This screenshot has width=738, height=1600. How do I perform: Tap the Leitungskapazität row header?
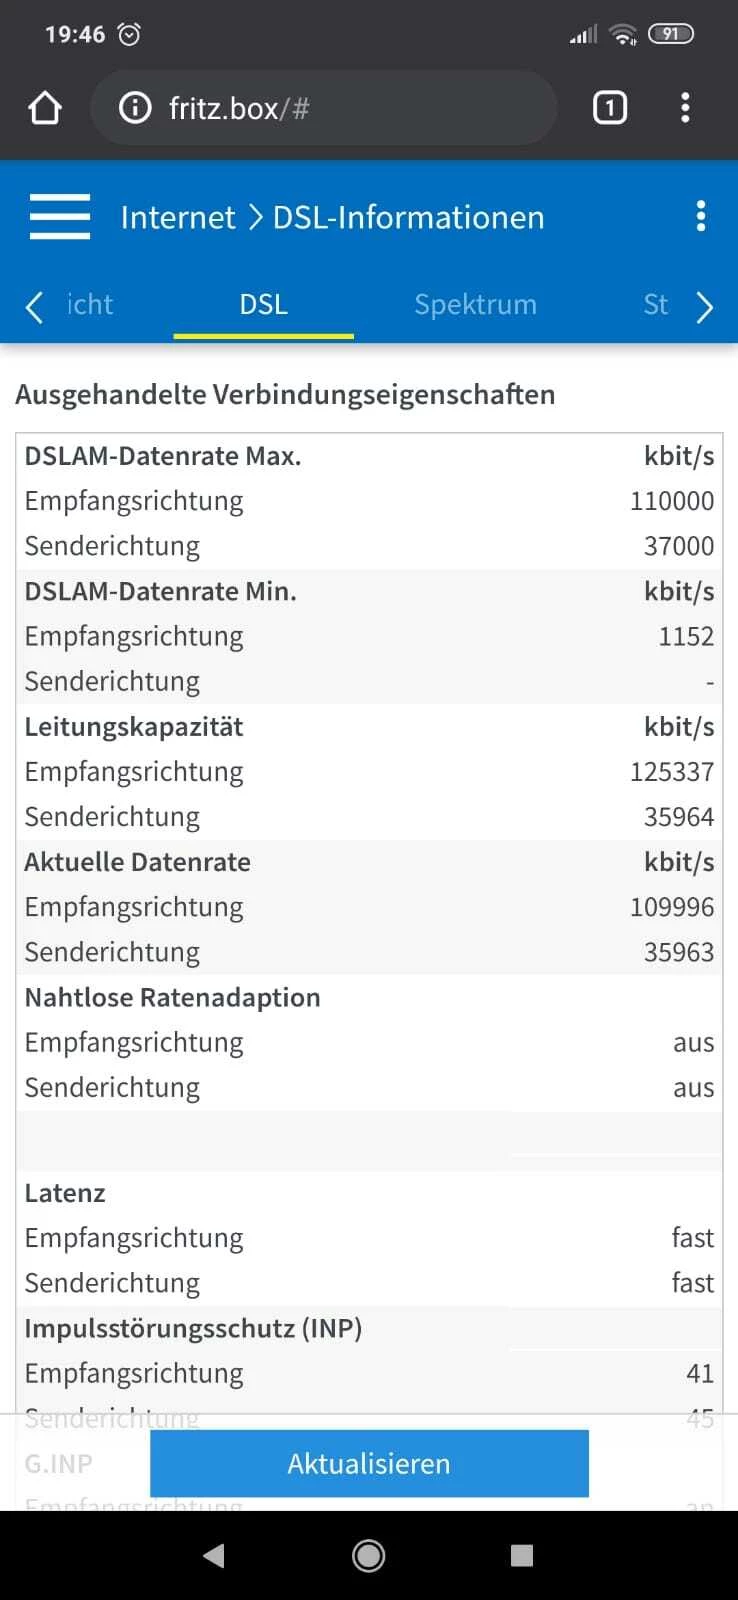(134, 727)
